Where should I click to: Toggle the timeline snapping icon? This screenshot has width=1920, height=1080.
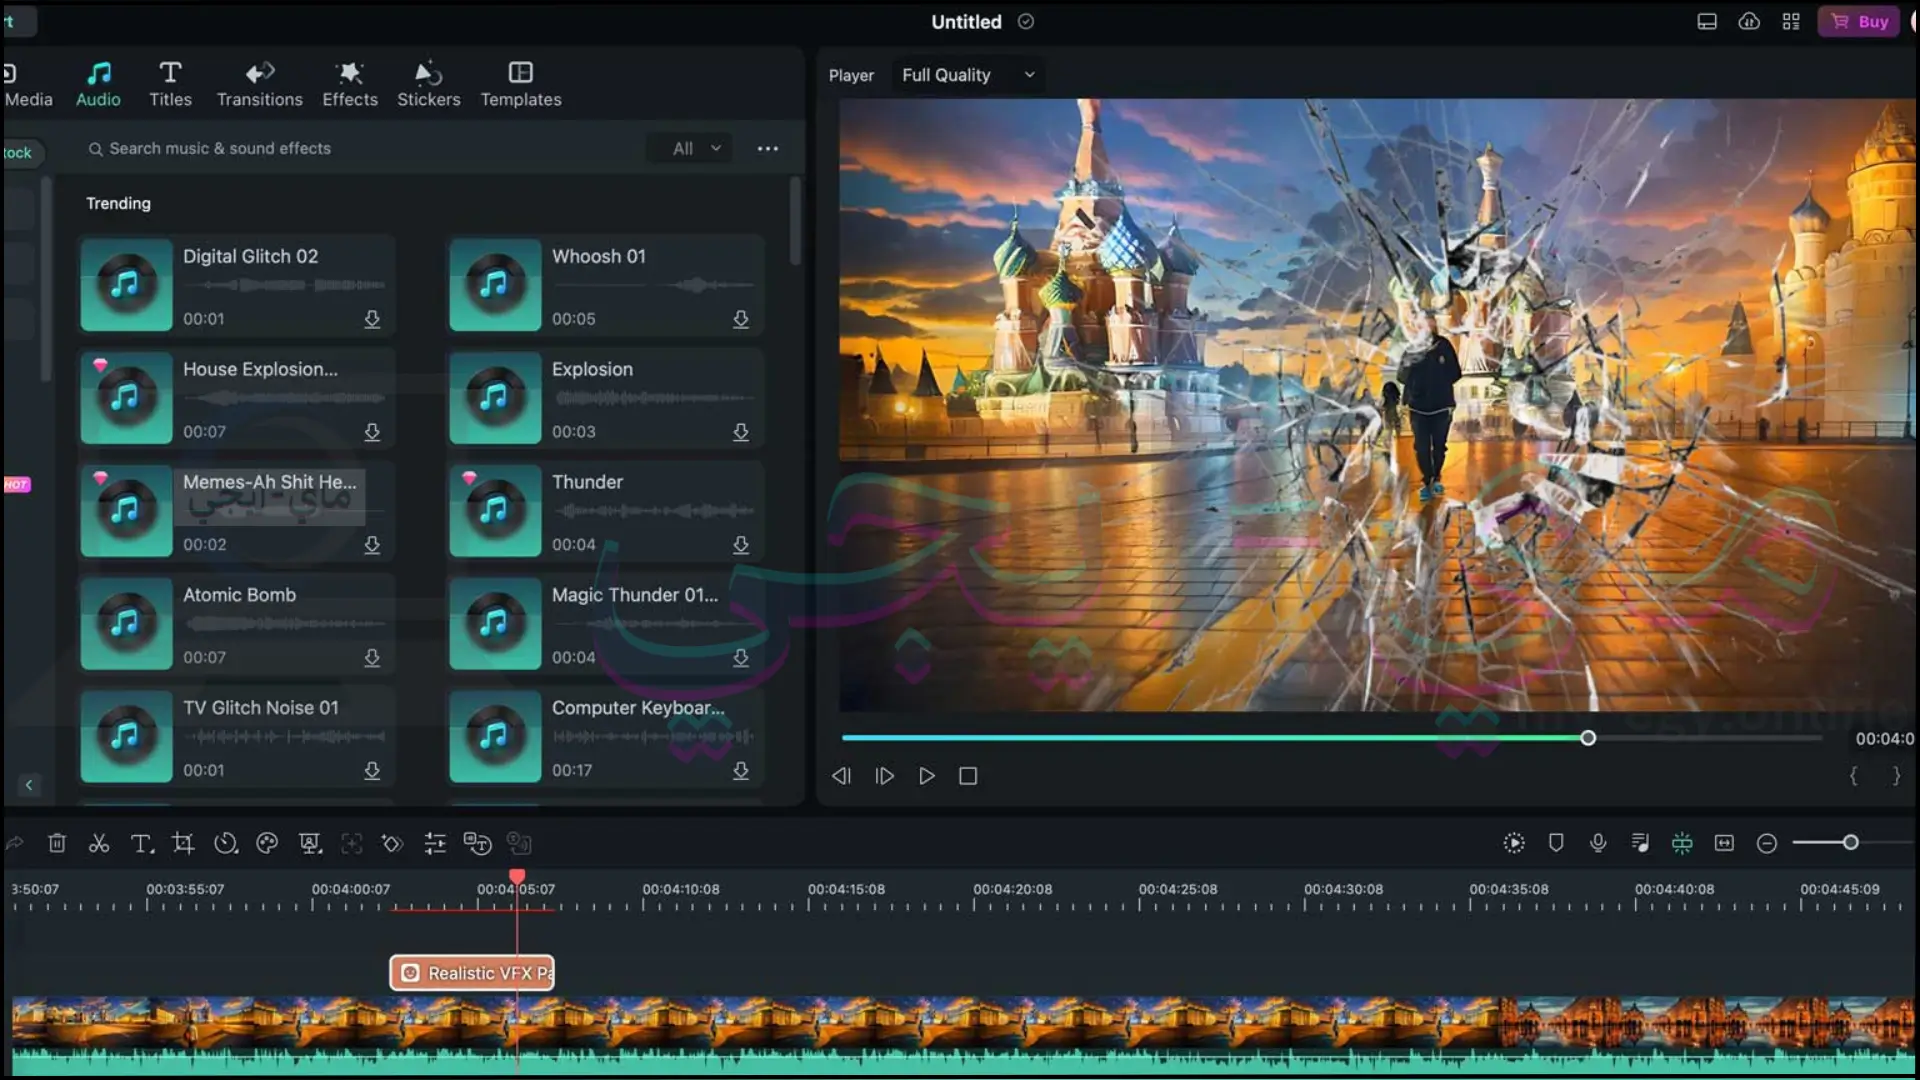(x=1682, y=843)
